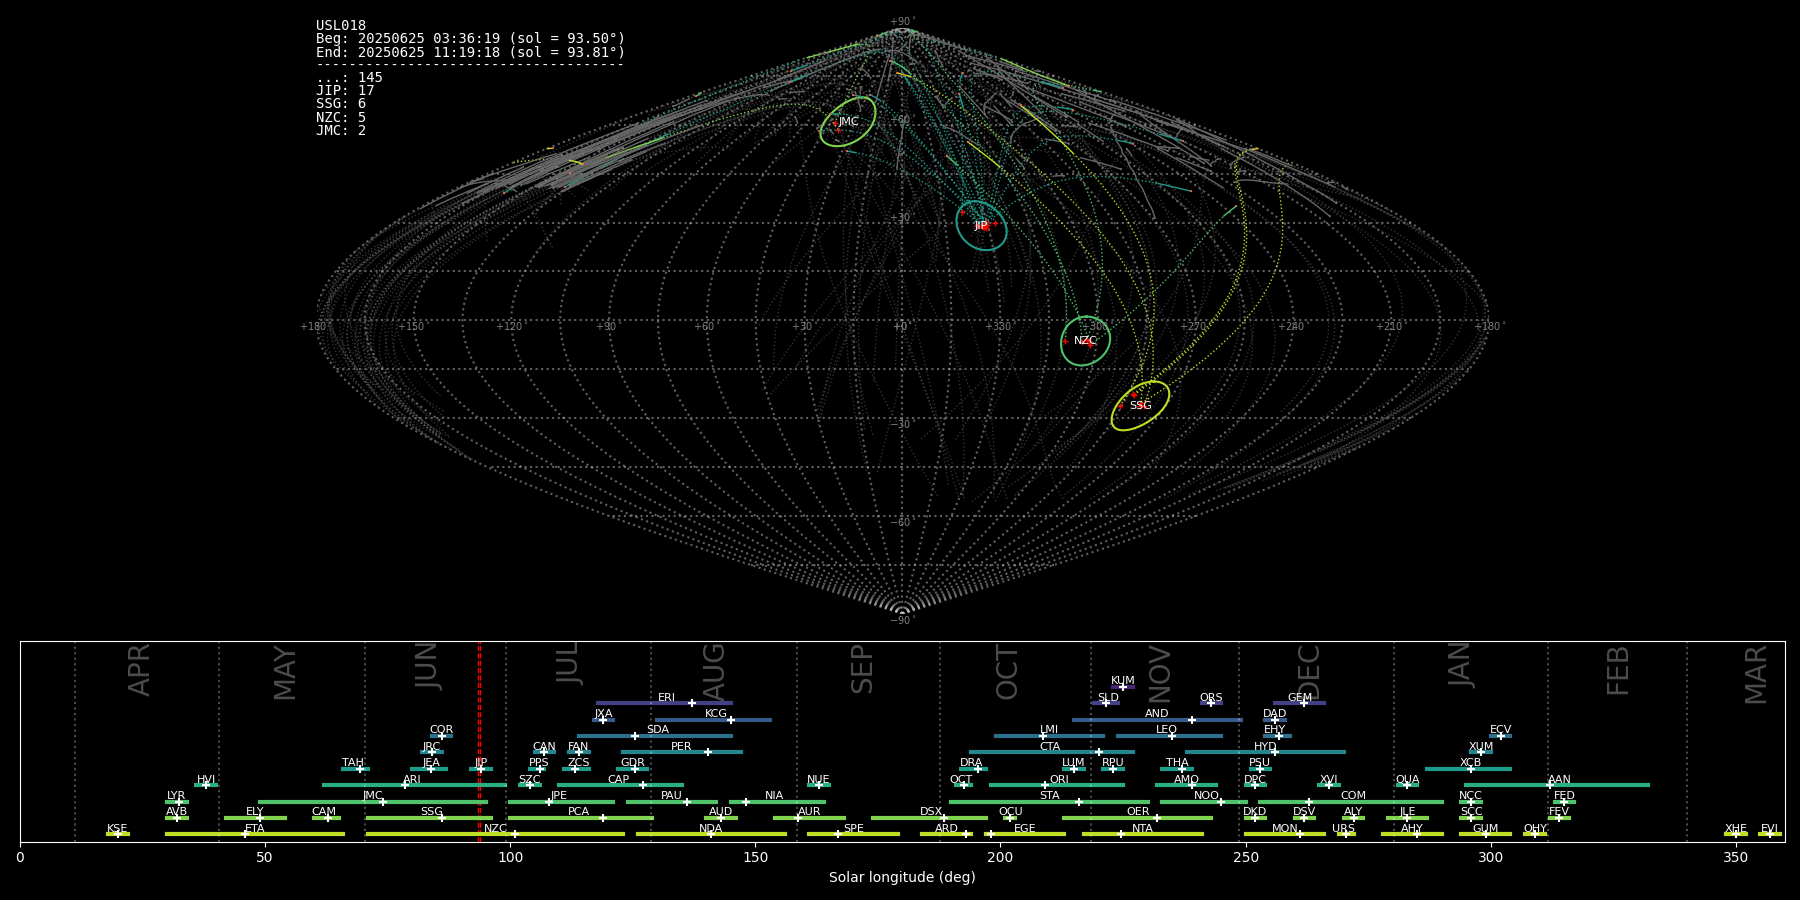Click the red dashed current solar longitude line
The image size is (1800, 900).
479,741
